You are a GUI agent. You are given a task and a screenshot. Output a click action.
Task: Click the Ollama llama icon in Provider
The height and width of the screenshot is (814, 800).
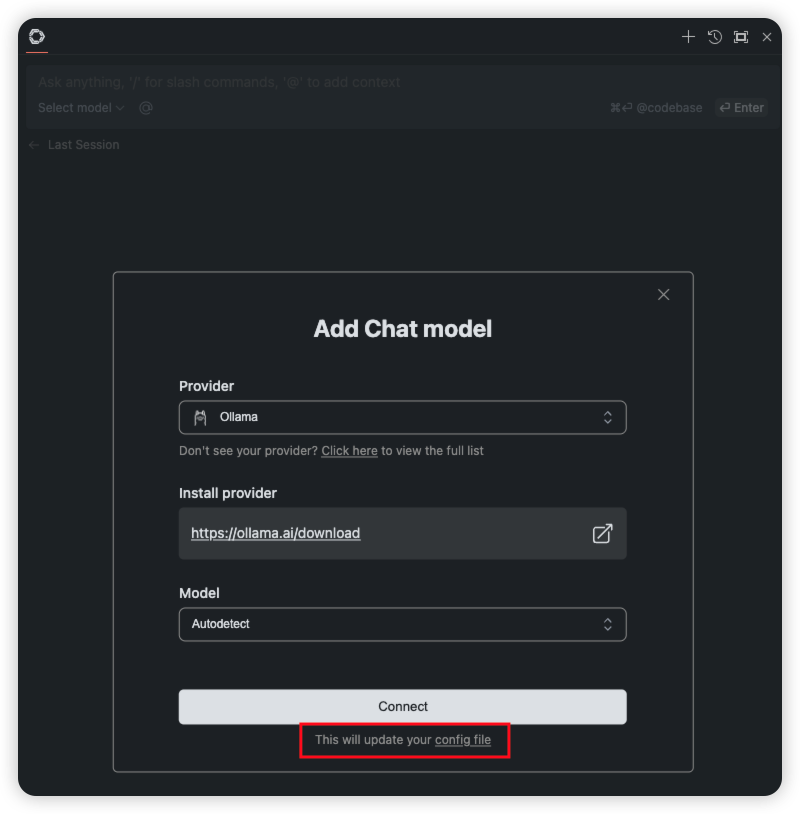pos(200,417)
